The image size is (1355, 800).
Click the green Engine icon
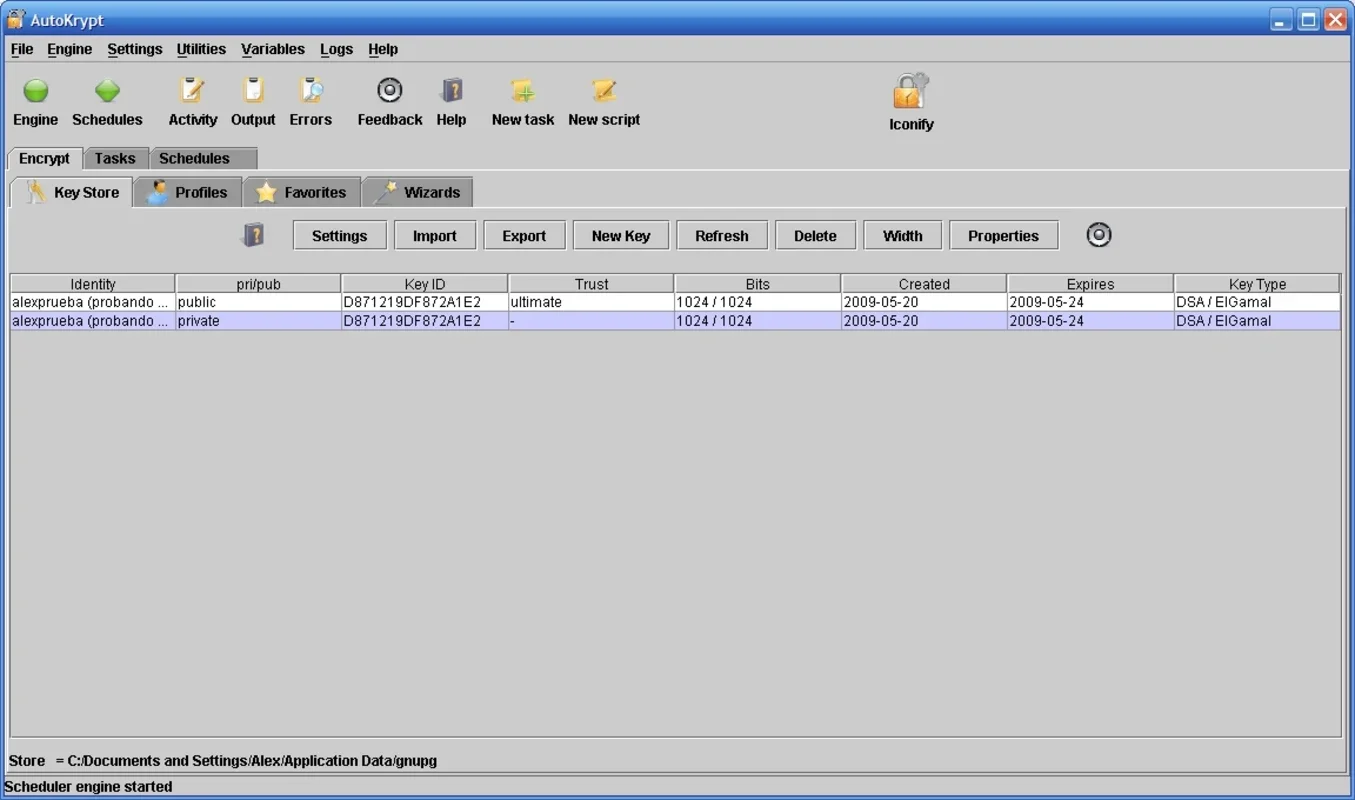36,91
